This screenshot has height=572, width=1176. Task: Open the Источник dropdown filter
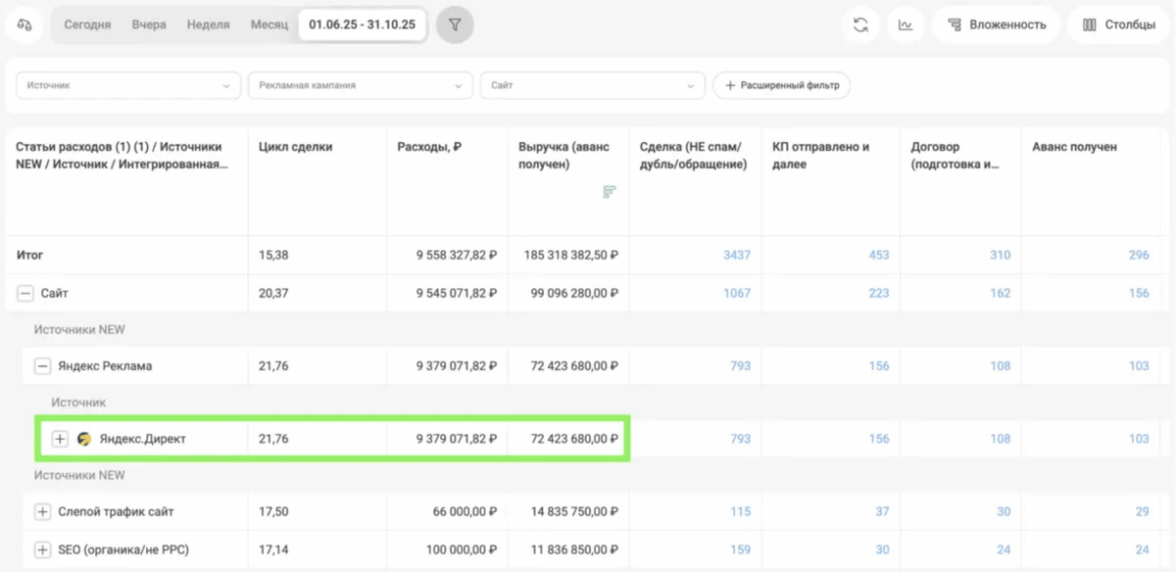128,86
